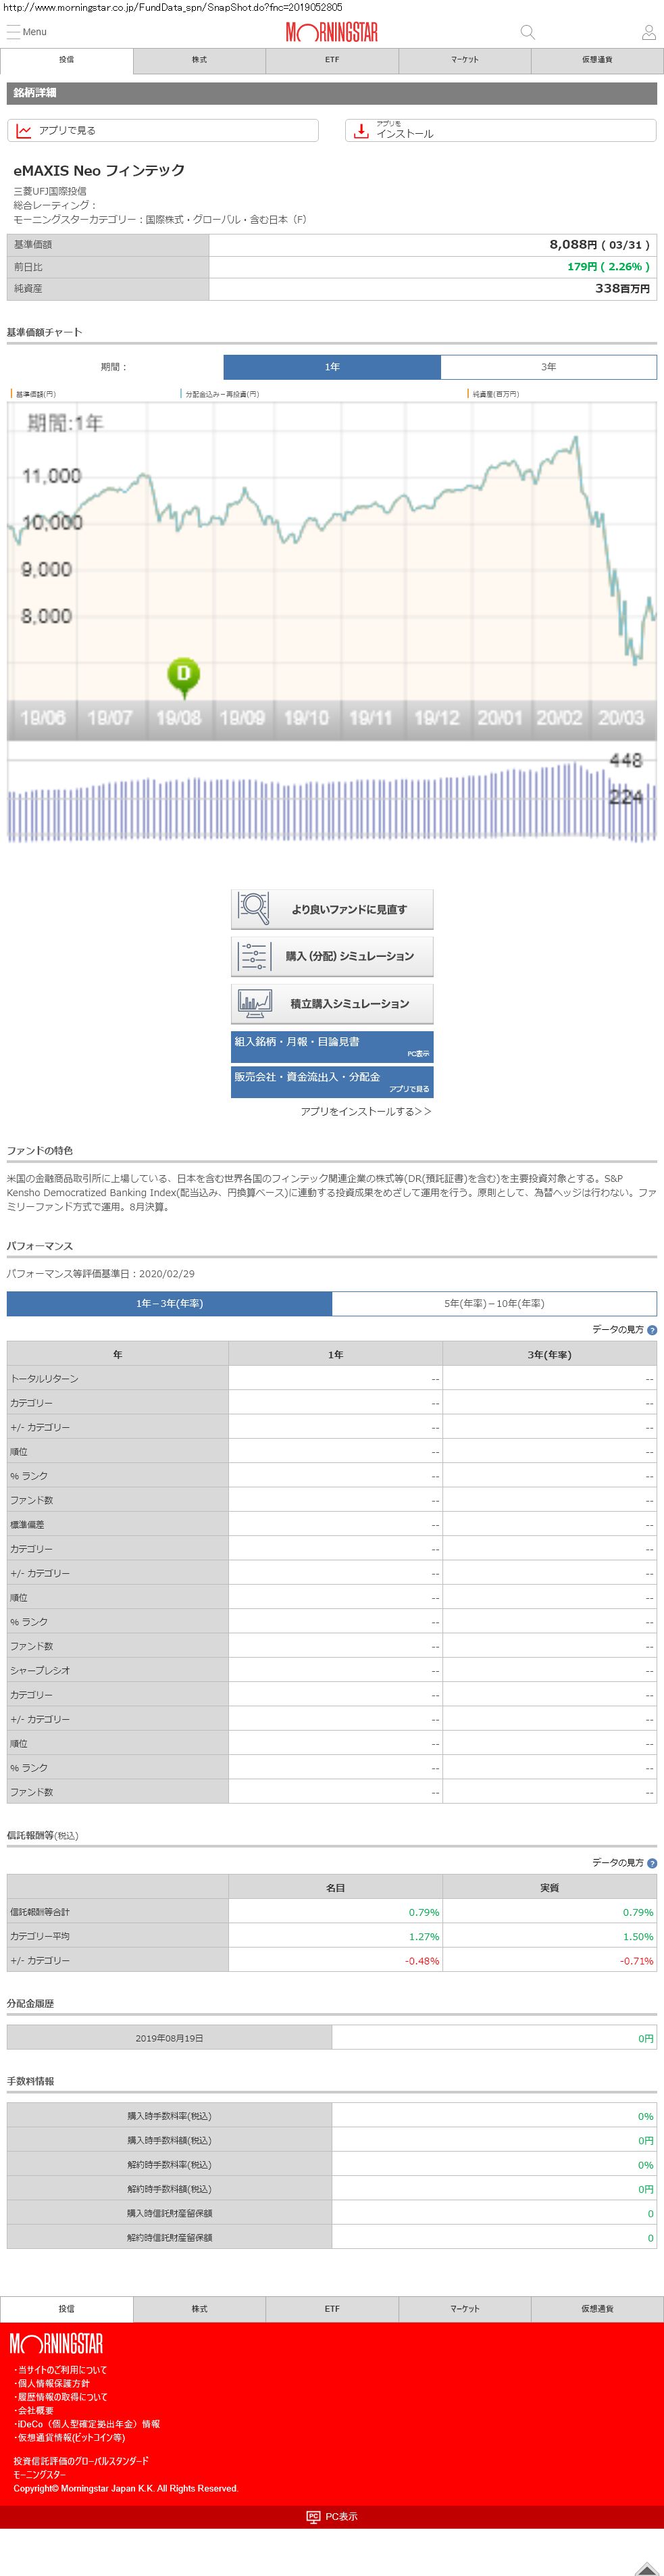The height and width of the screenshot is (2576, 664).
Task: Open 積立購入シミュレーション button
Action: [x=332, y=1003]
